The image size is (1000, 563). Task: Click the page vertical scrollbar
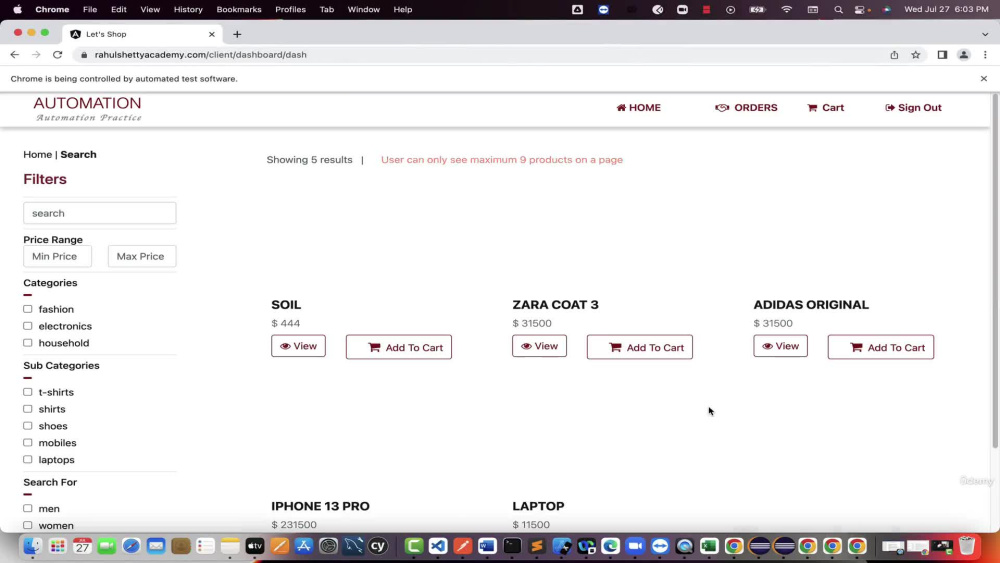(x=995, y=271)
